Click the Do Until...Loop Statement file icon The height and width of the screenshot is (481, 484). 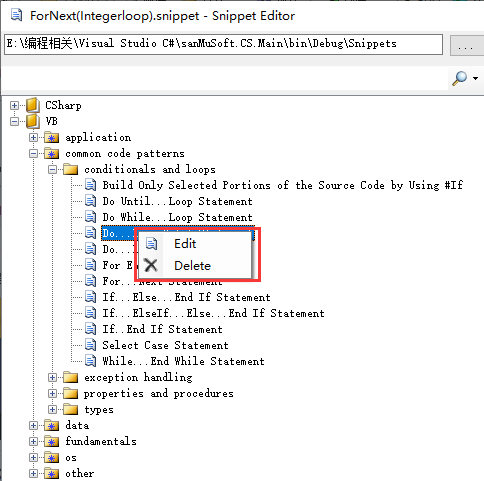90,201
